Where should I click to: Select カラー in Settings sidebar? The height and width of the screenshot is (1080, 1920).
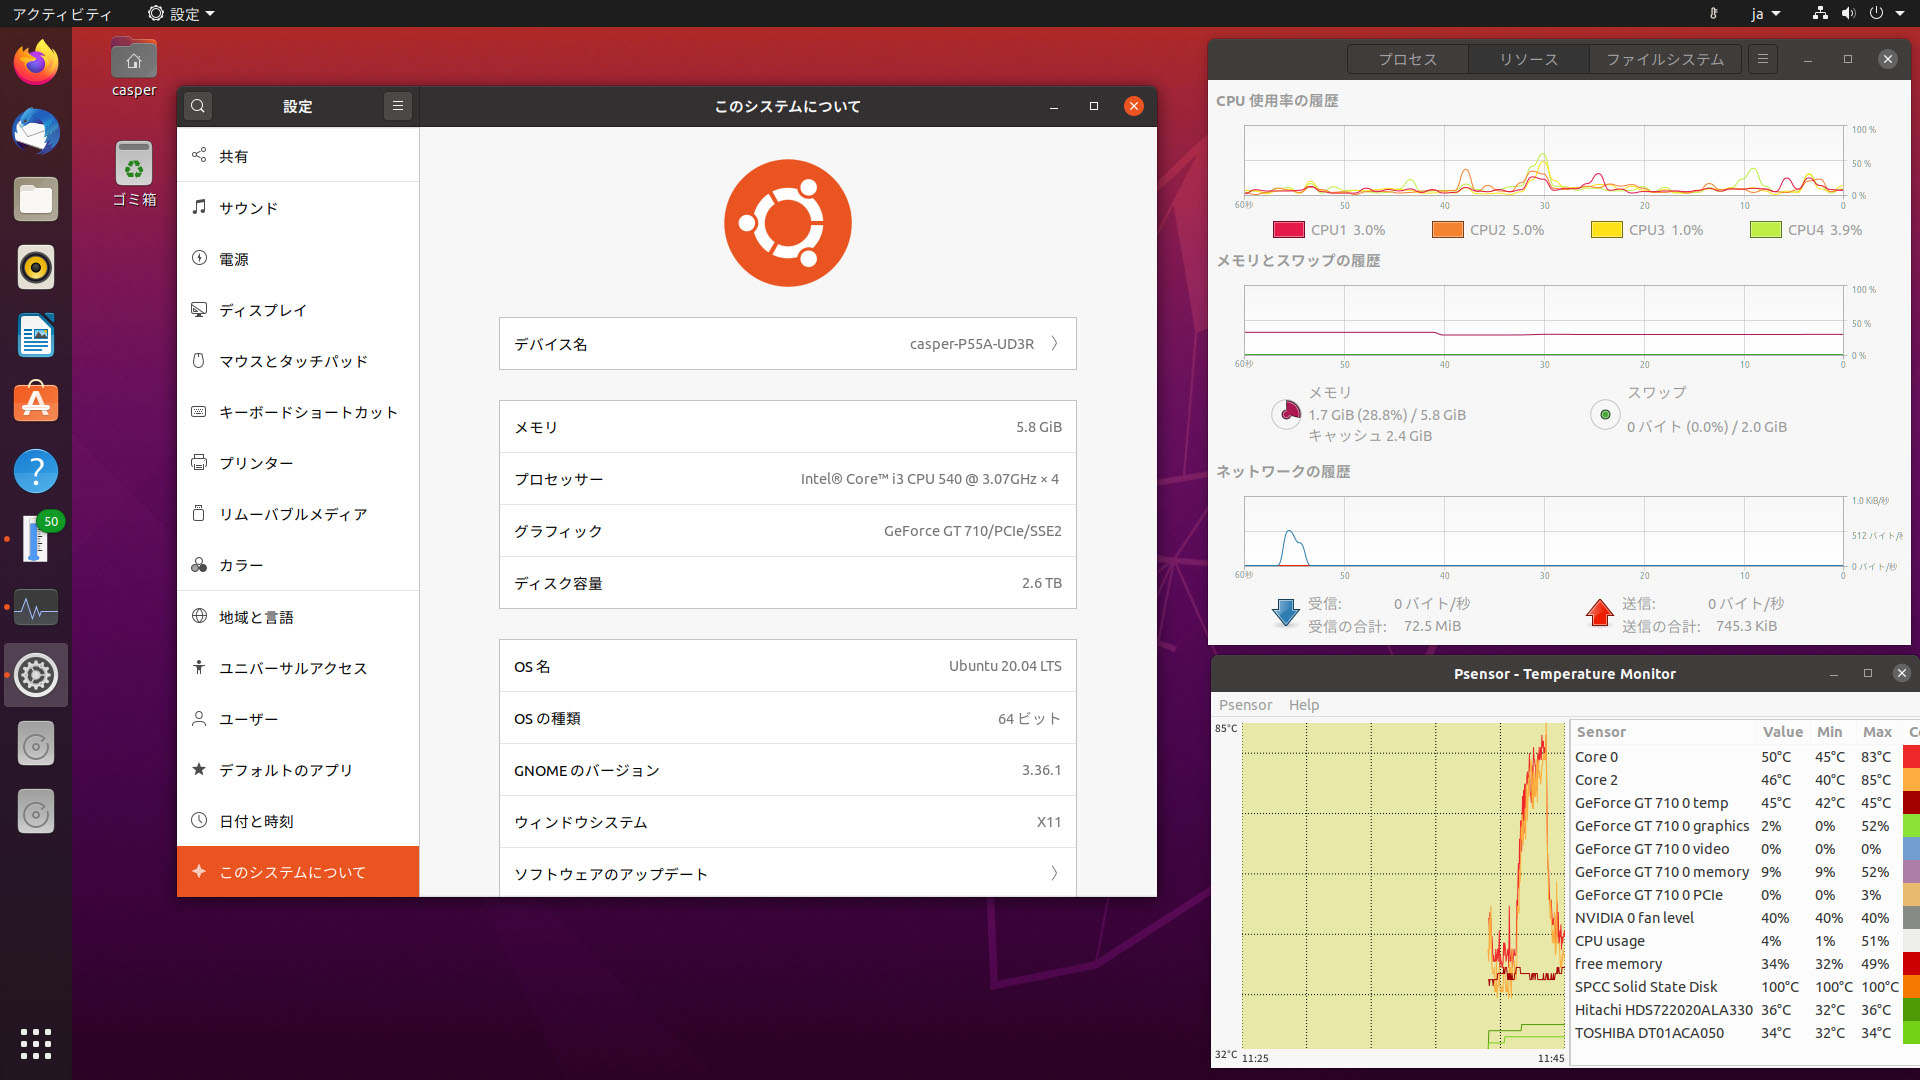(x=298, y=564)
